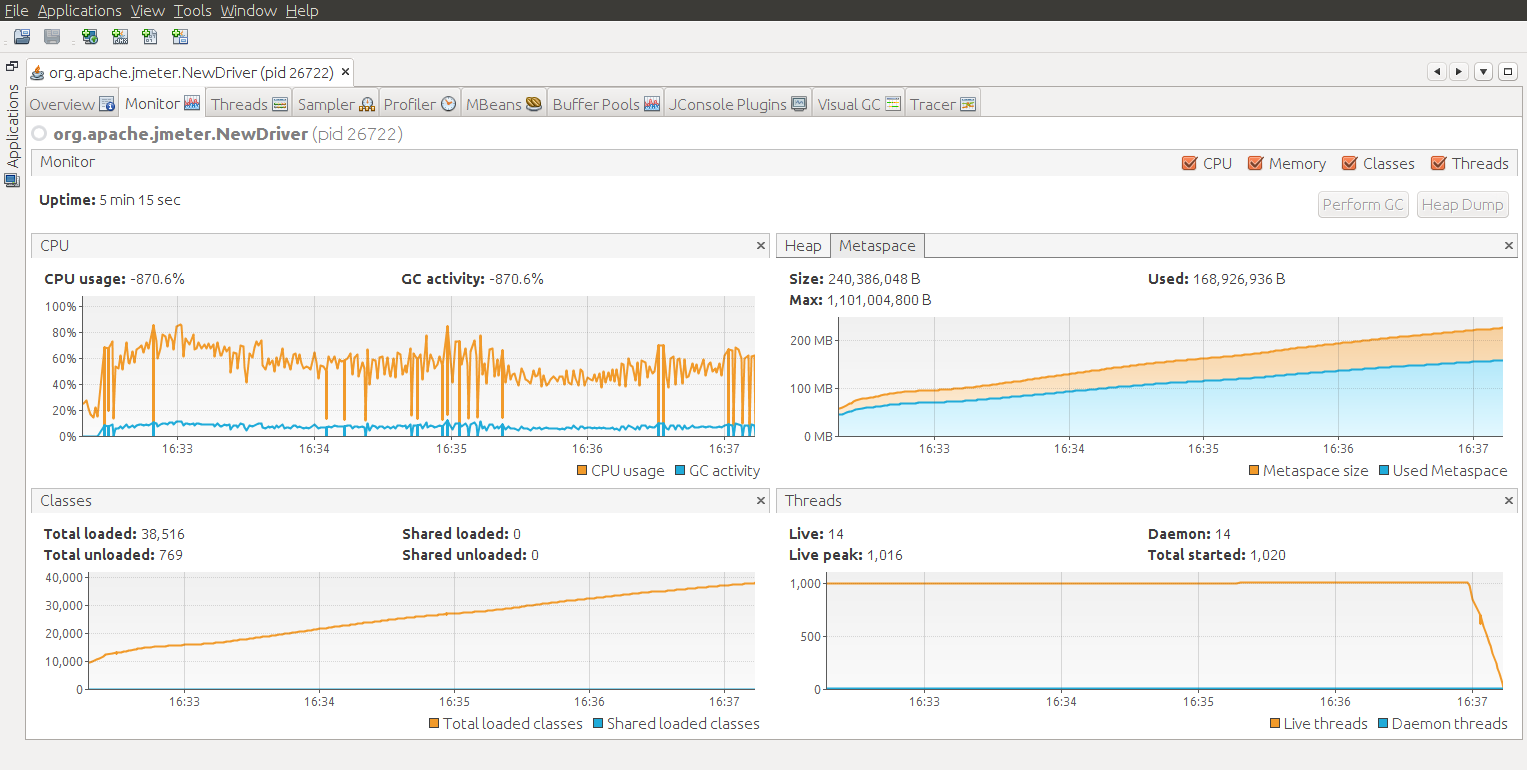Click the Add VM Coredump toolbar icon
Image resolution: width=1527 pixels, height=770 pixels.
point(150,36)
